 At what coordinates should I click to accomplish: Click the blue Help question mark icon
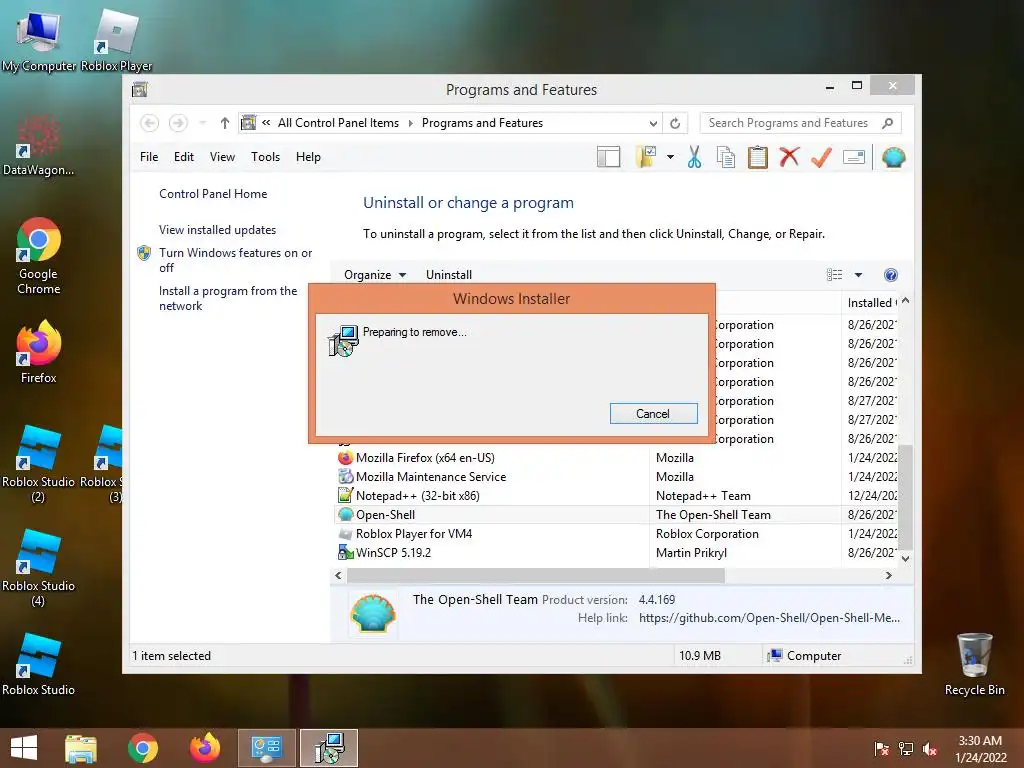point(890,275)
